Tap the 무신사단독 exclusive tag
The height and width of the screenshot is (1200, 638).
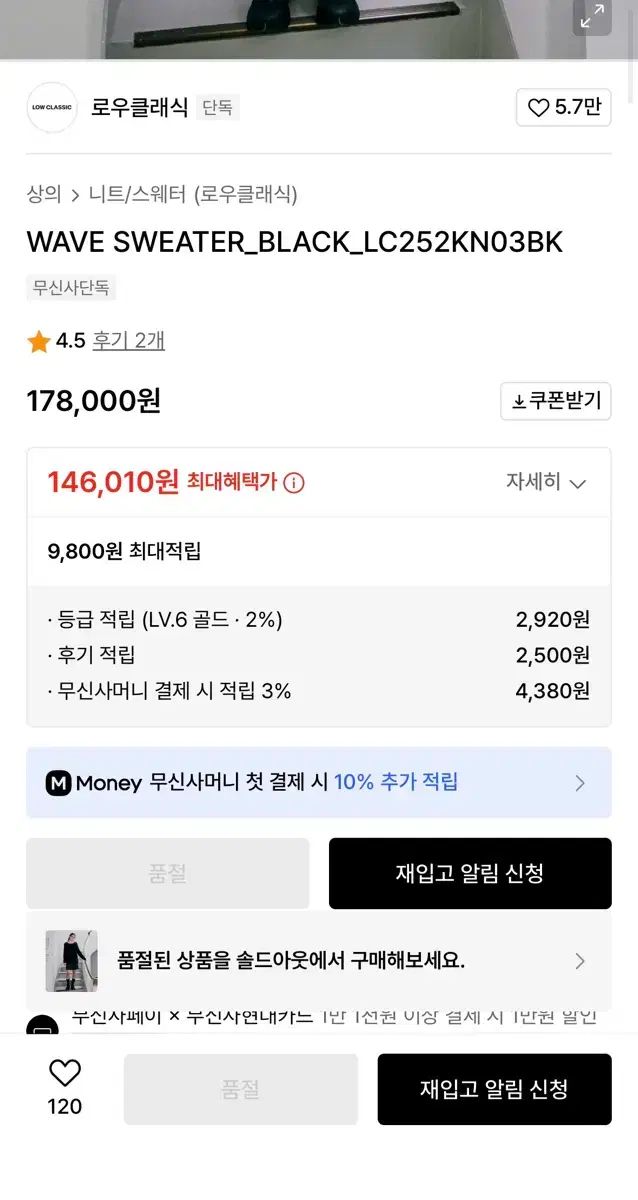pos(71,288)
